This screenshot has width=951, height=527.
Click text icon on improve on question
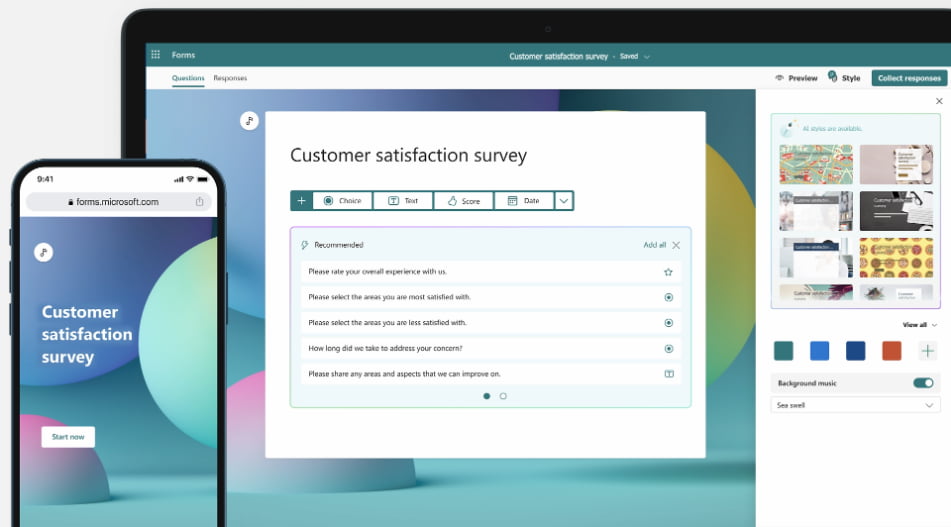(x=669, y=374)
